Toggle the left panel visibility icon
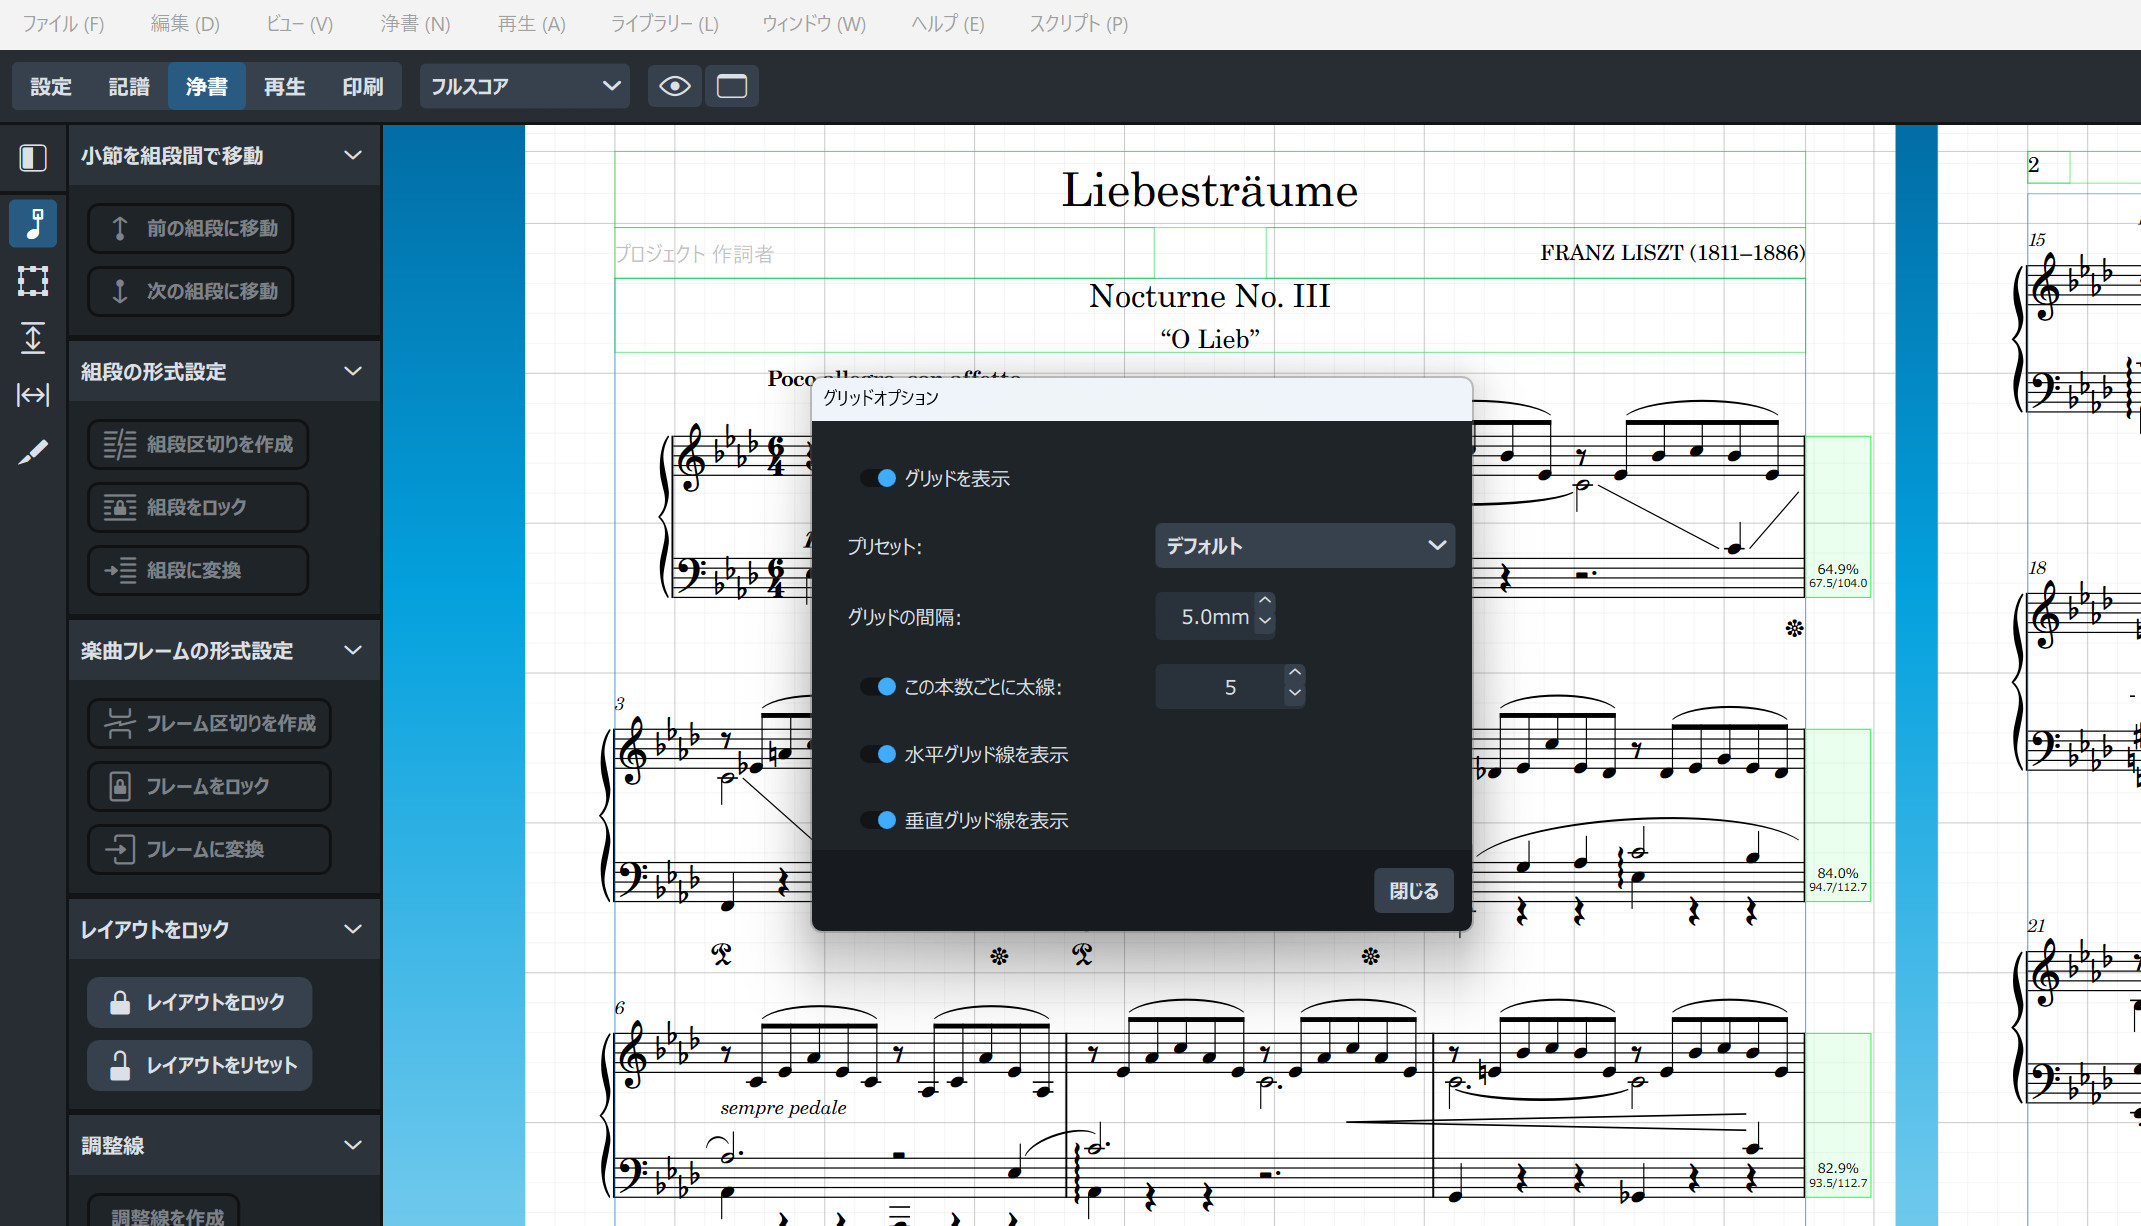 33,158
